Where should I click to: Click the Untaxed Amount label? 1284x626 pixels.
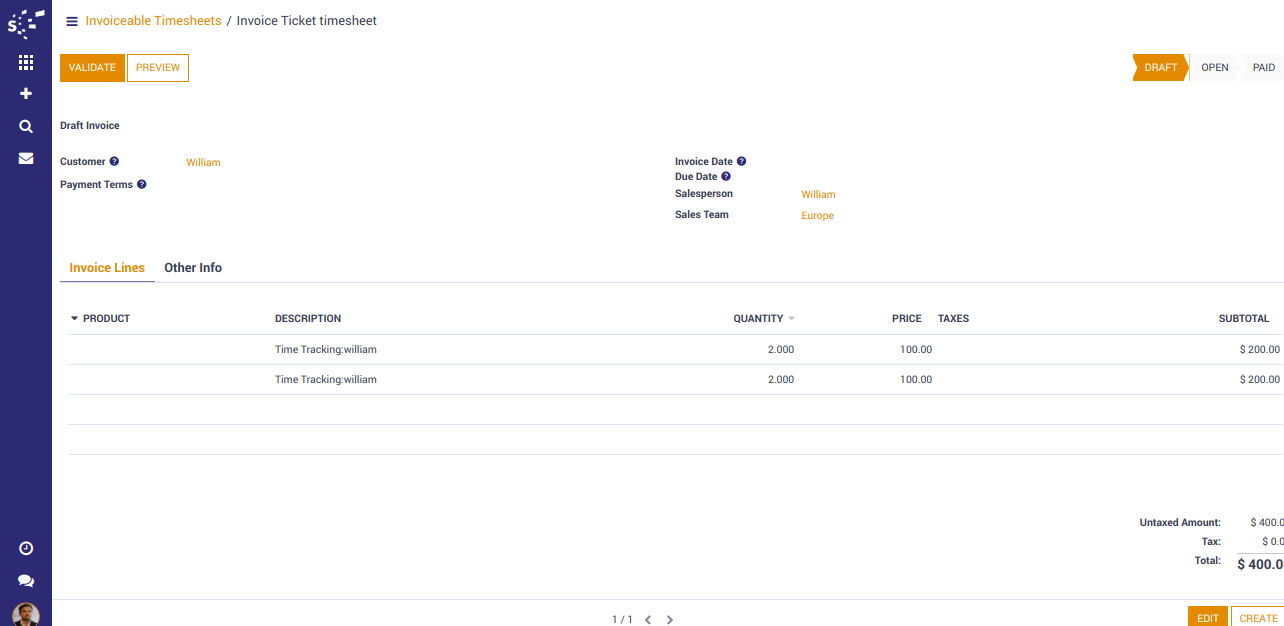(x=1180, y=523)
